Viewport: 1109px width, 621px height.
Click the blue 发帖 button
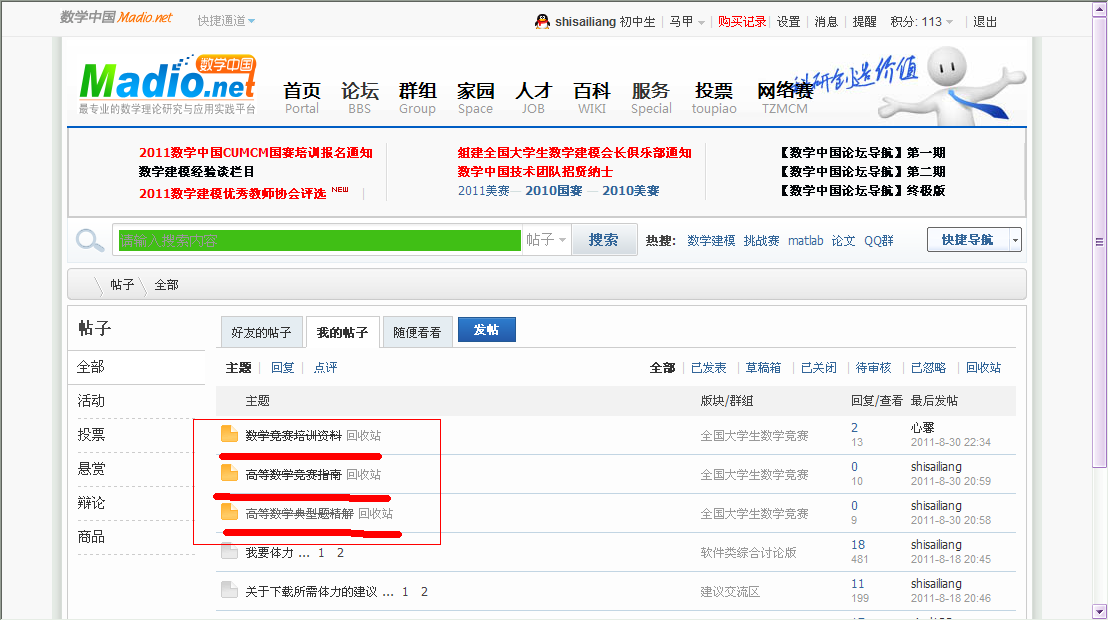pos(487,330)
